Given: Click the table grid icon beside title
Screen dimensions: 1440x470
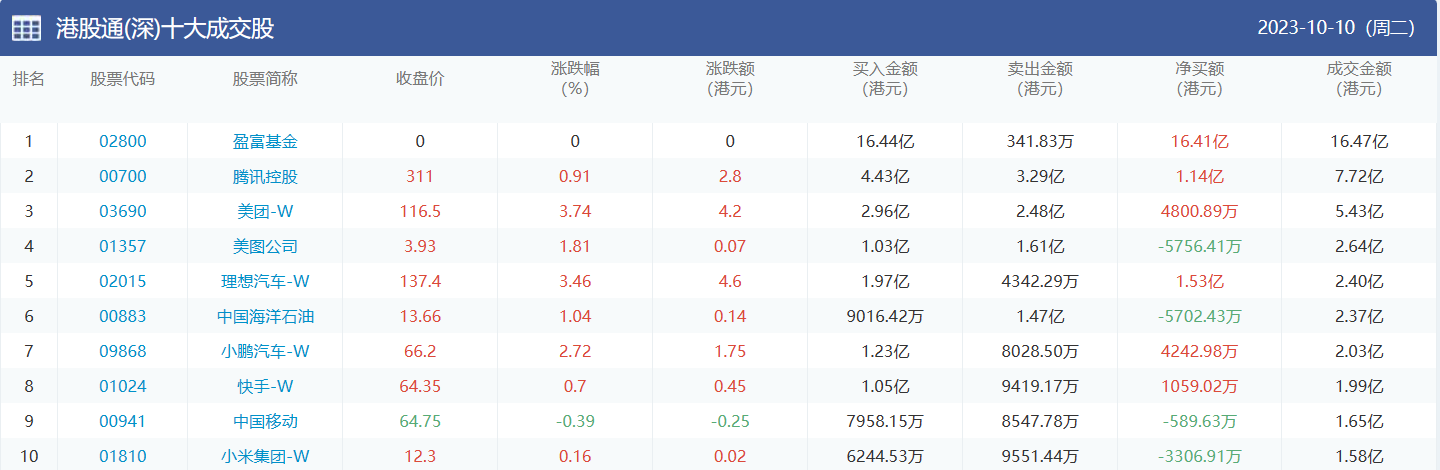Looking at the screenshot, I should pyautogui.click(x=26, y=28).
